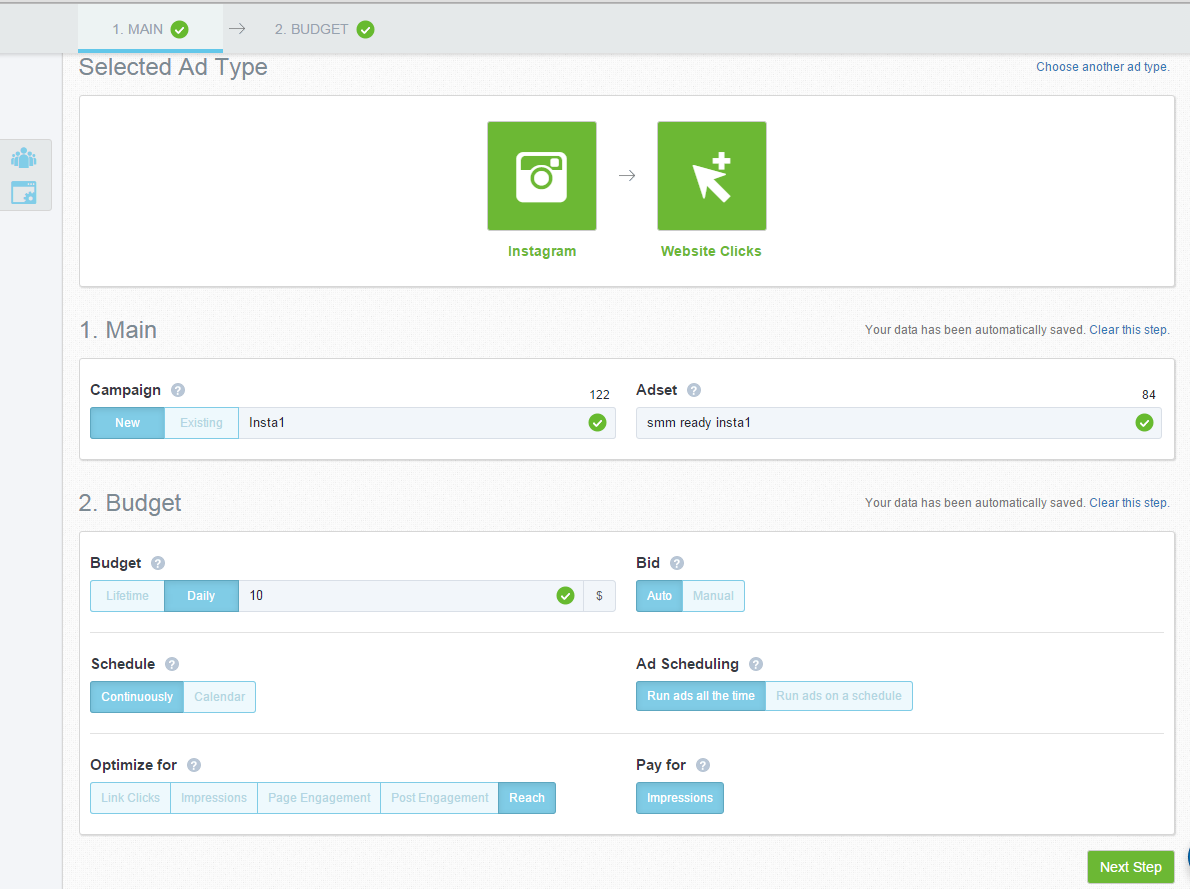Image resolution: width=1190 pixels, height=889 pixels.
Task: Go to the 1. MAIN step tab
Action: (x=150, y=29)
